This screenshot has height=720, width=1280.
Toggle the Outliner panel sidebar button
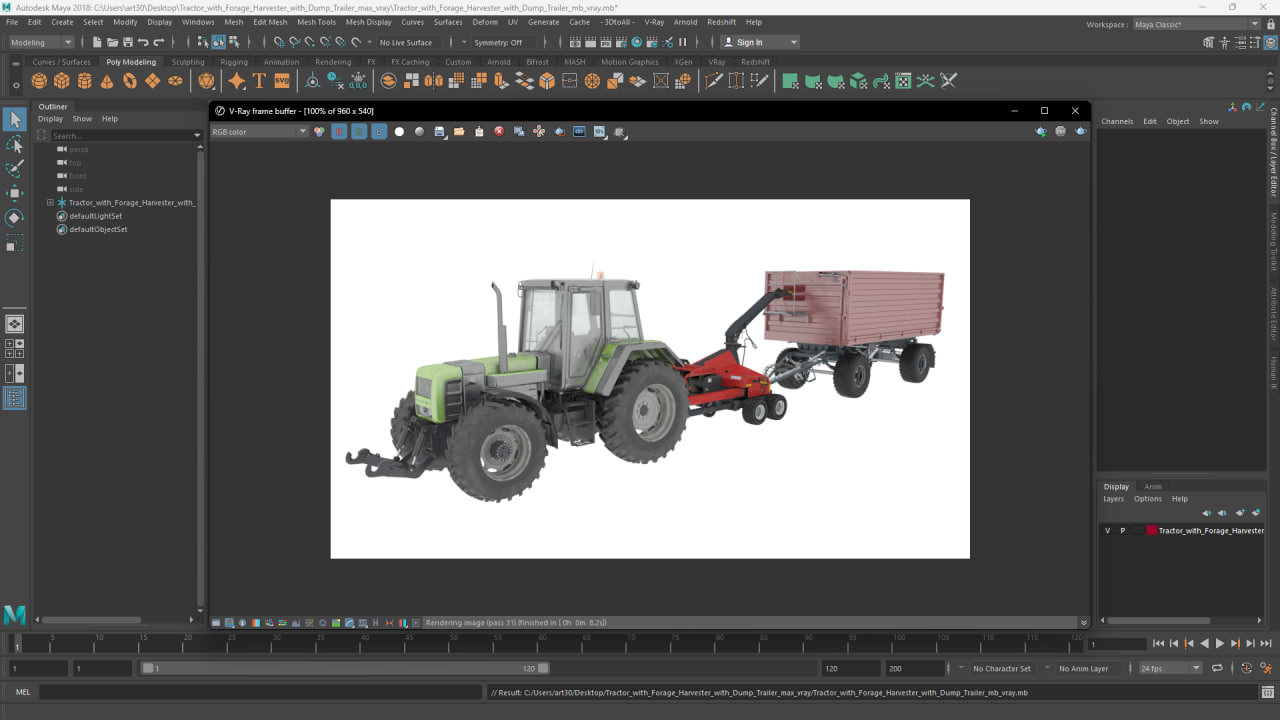point(14,398)
